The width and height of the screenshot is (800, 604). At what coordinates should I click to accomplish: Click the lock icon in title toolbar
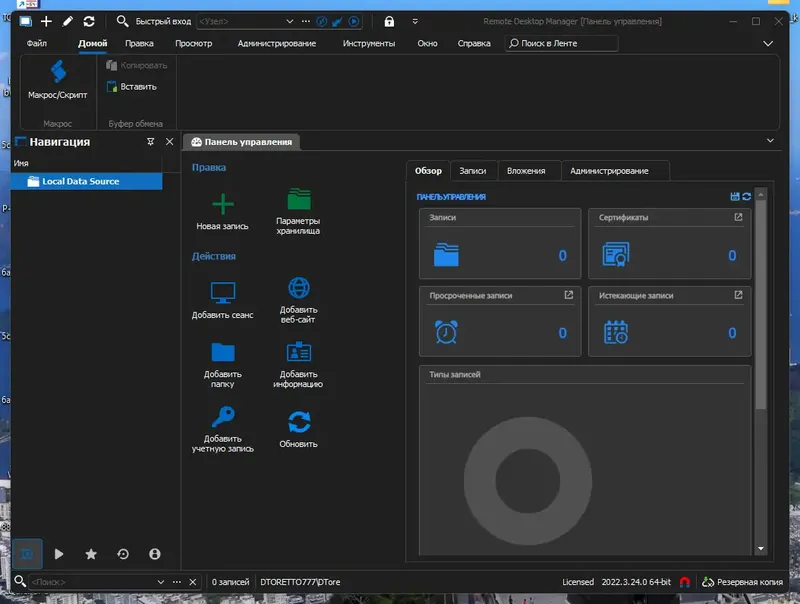point(389,21)
